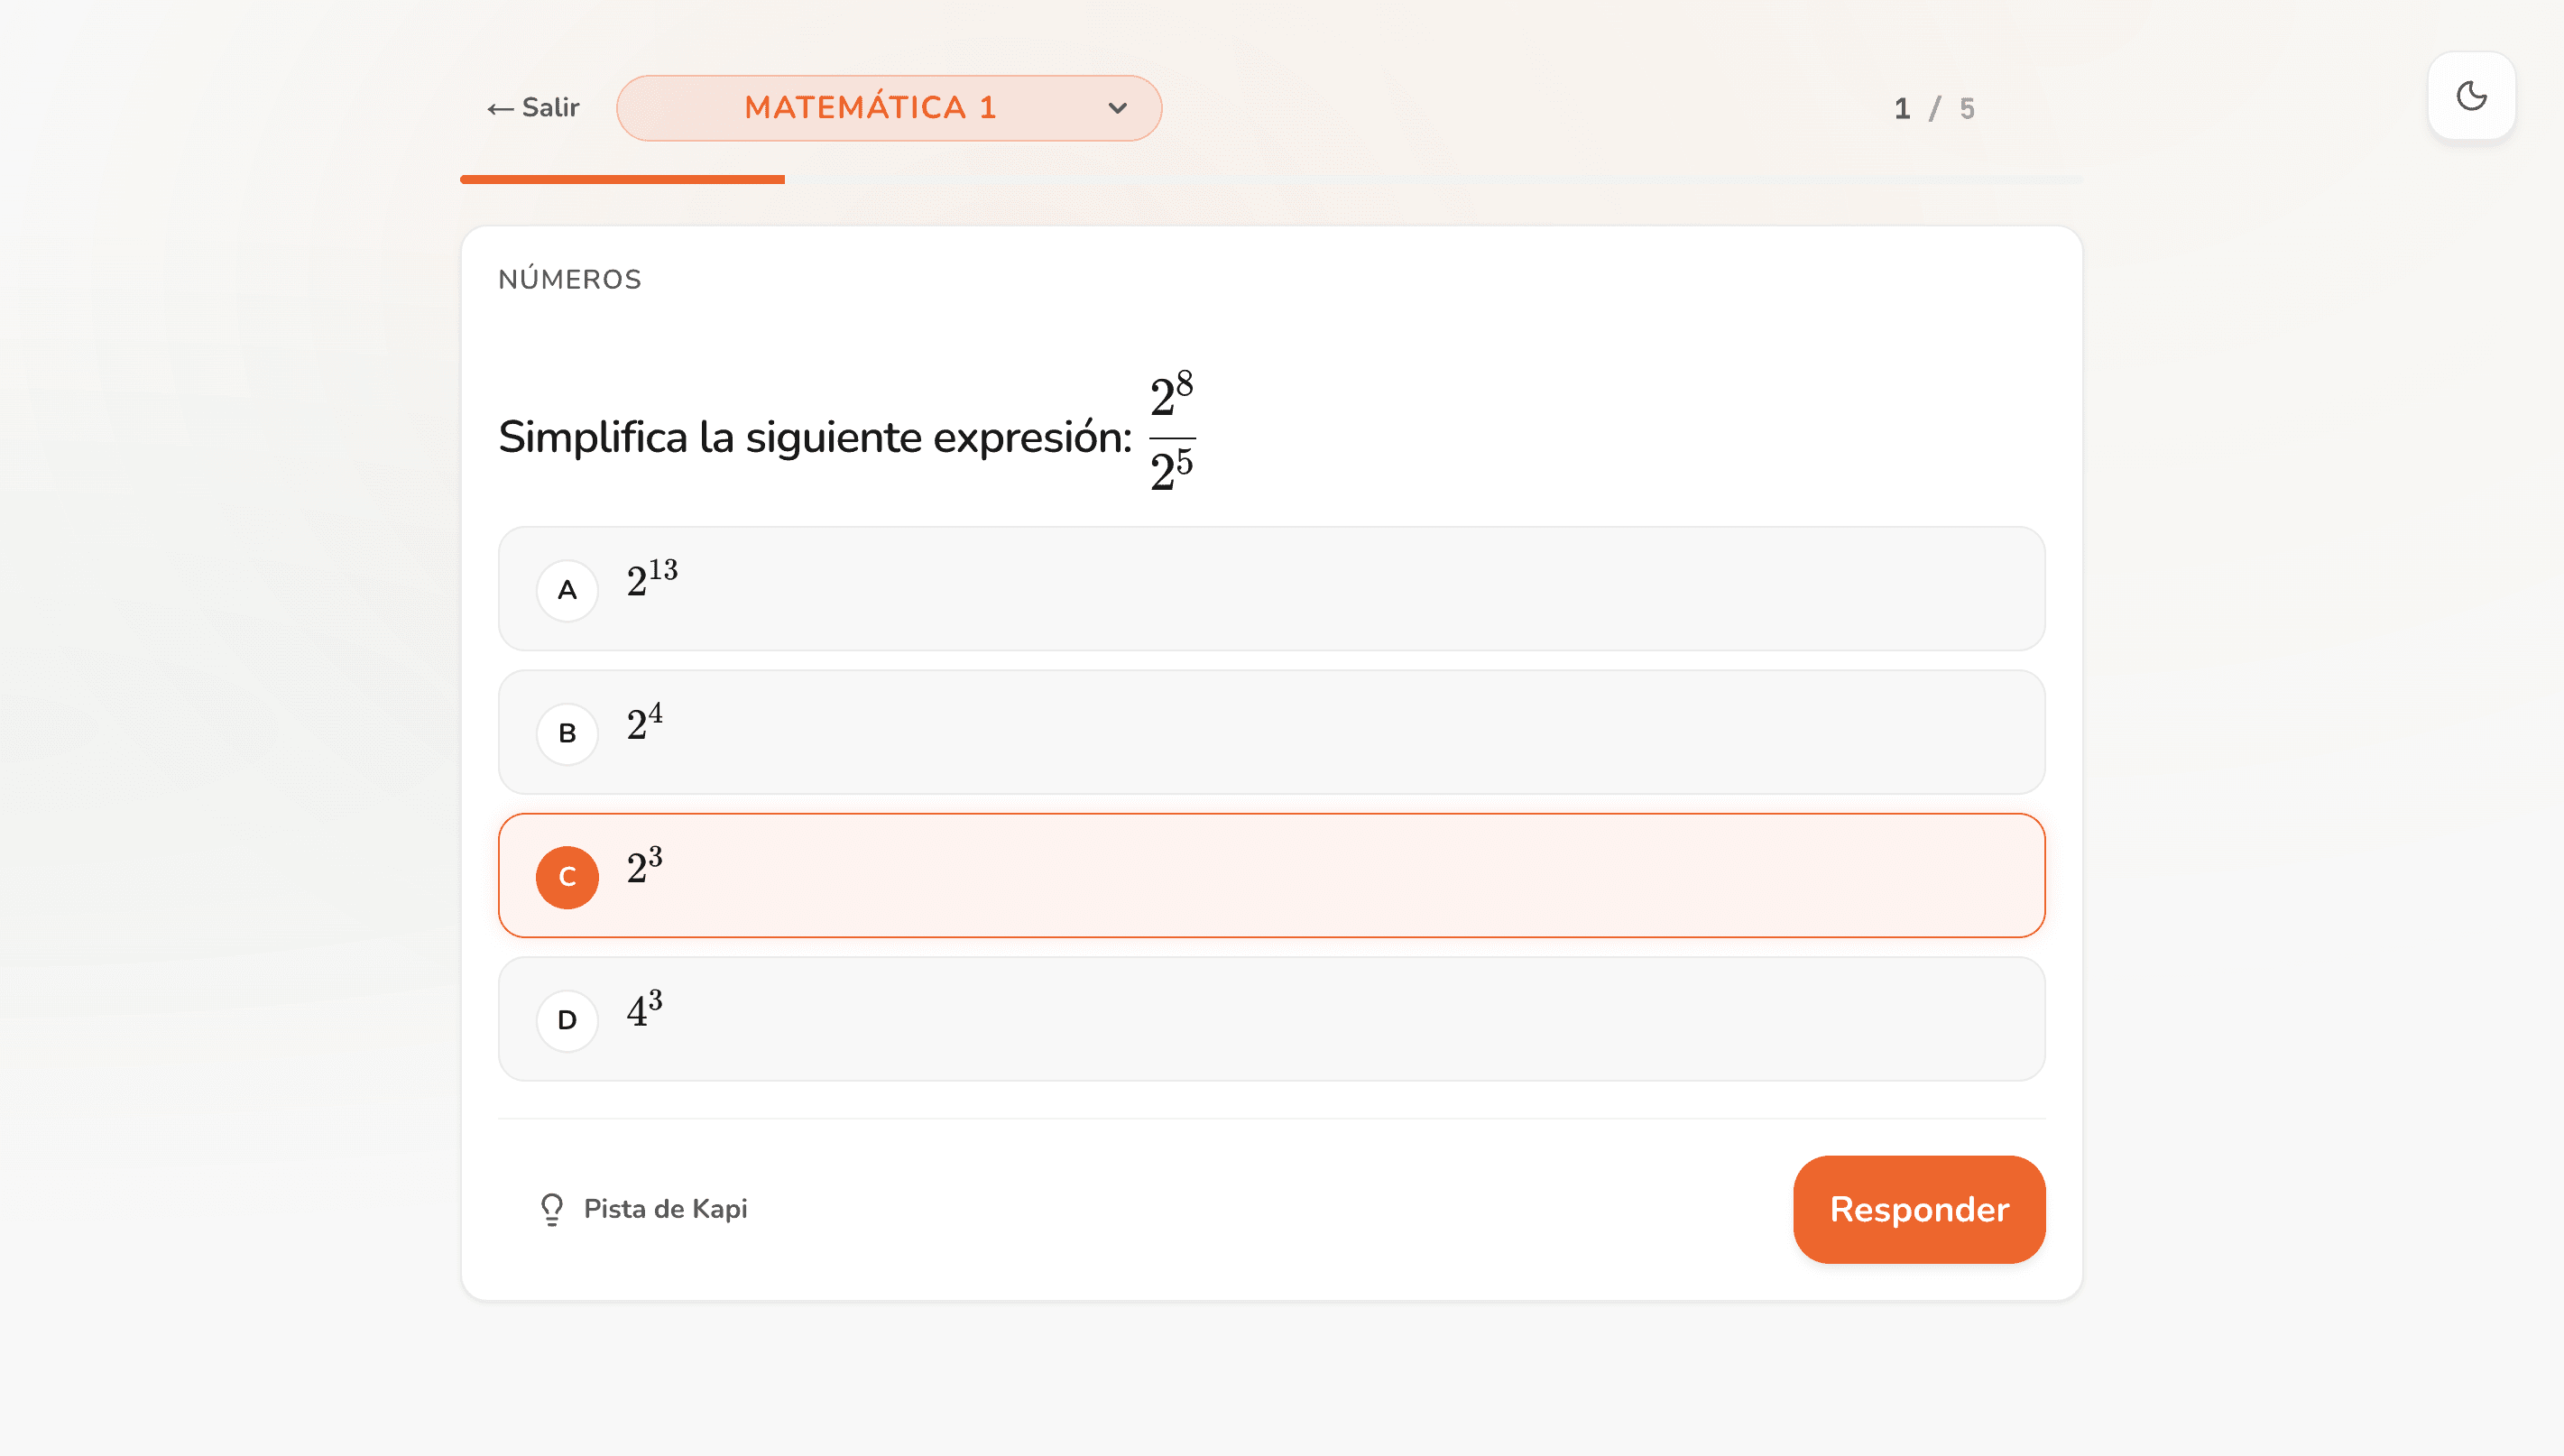Click the orange quiz progress bar

point(622,179)
